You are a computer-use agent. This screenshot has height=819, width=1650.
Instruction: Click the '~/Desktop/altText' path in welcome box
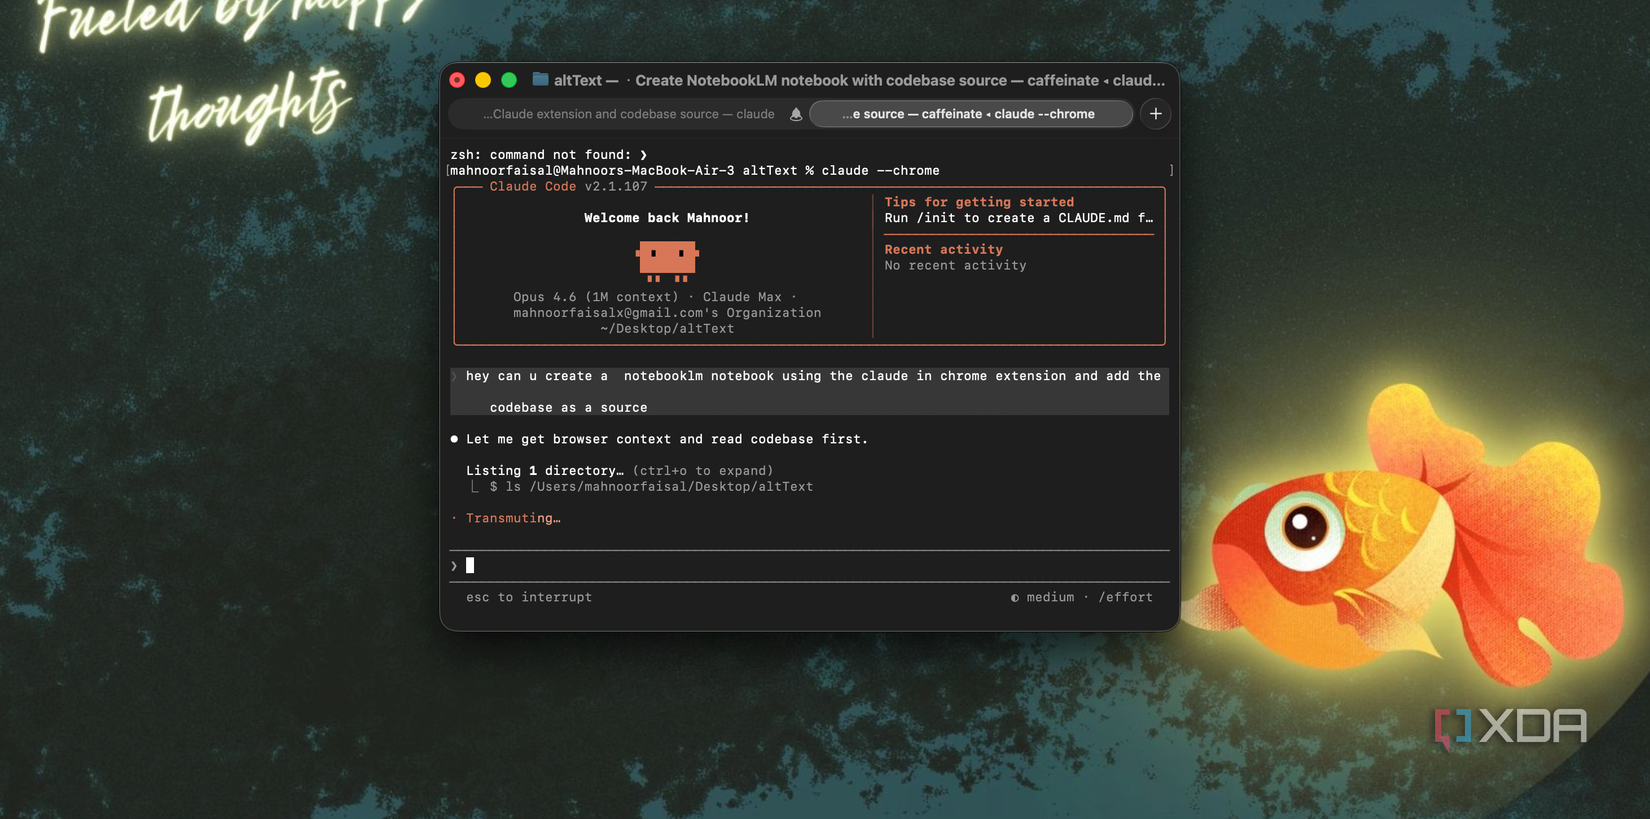pos(667,329)
